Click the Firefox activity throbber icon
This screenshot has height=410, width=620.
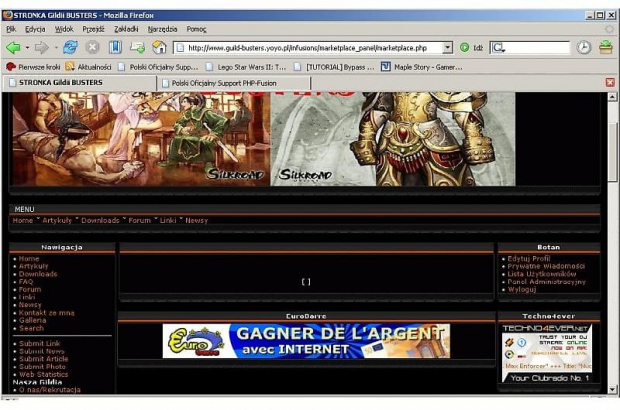click(609, 29)
